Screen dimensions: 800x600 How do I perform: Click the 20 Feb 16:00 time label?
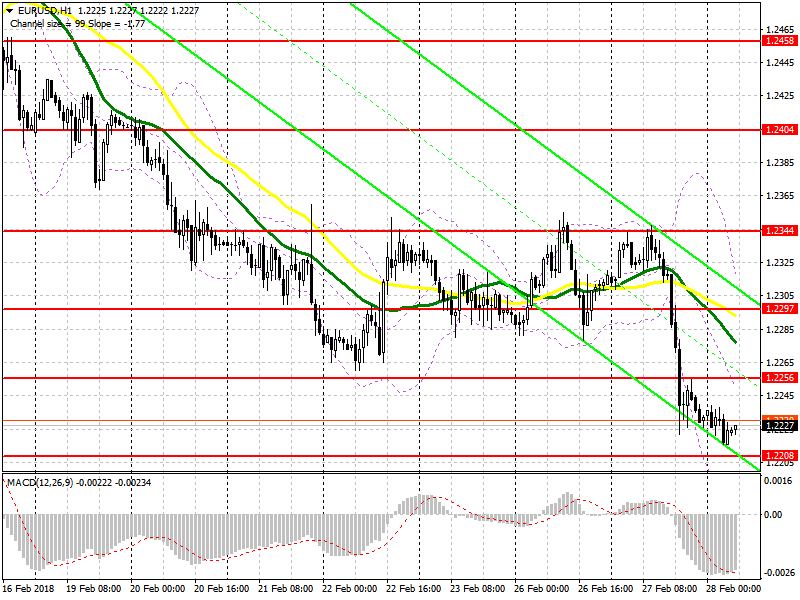pyautogui.click(x=222, y=589)
